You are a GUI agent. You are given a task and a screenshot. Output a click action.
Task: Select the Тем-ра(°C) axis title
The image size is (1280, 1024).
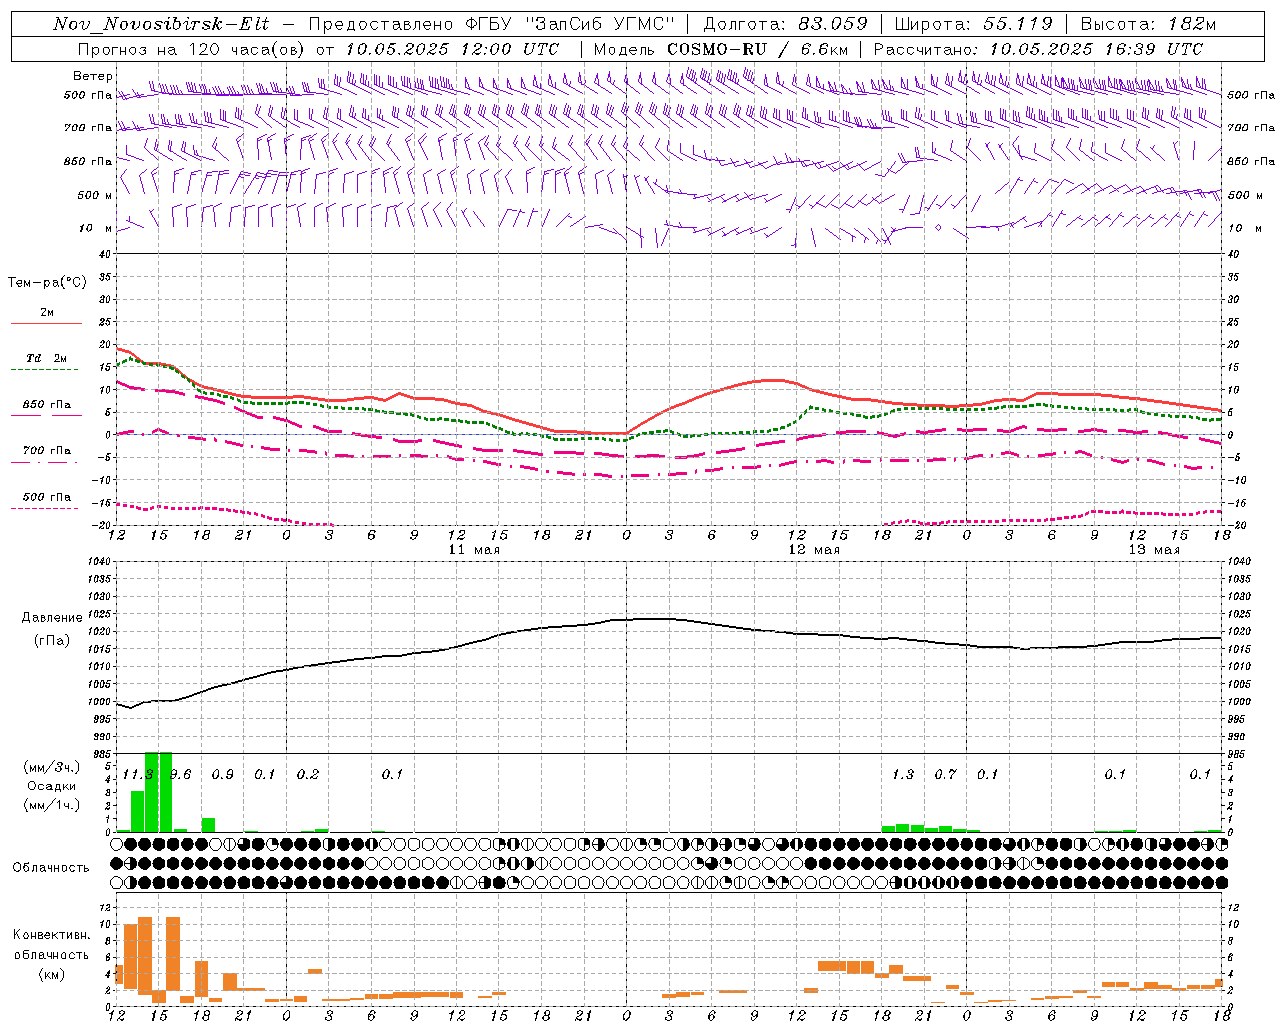[47, 283]
